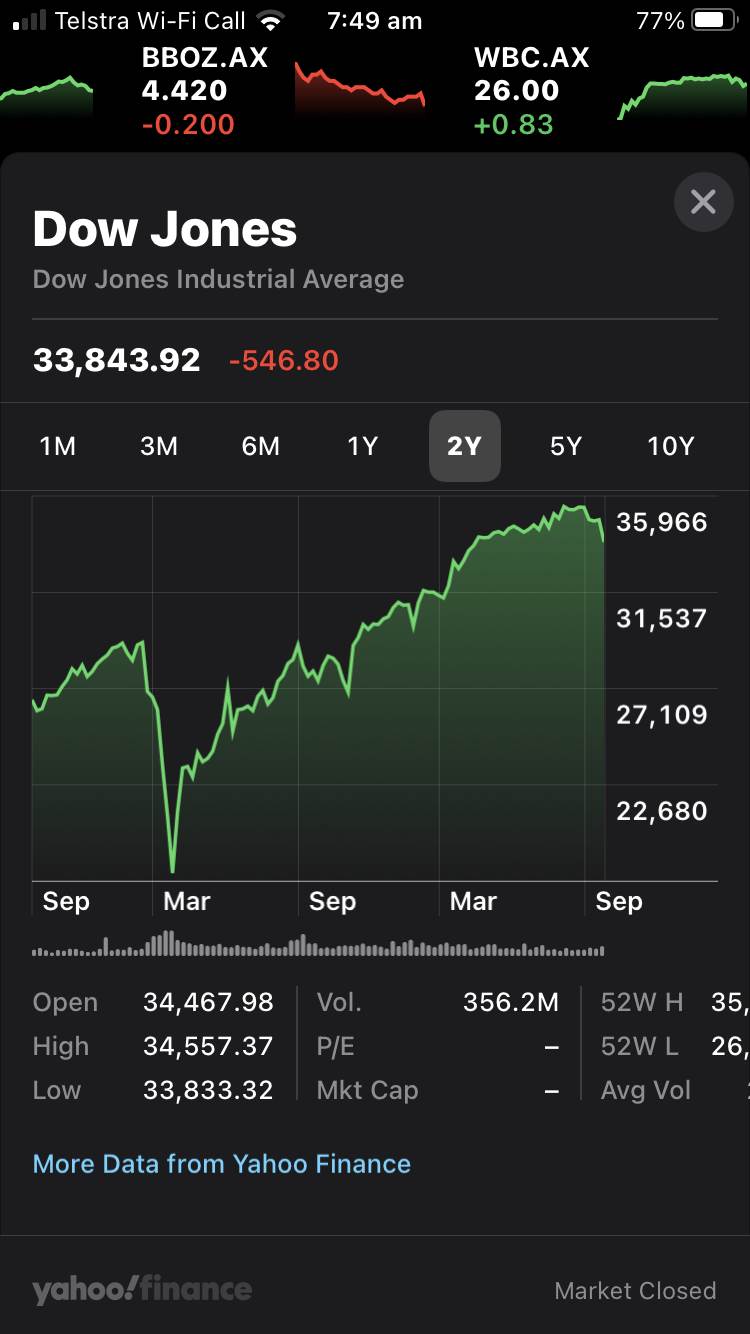The image size is (750, 1334).
Task: Tap the battery icon in status bar
Action: point(713,20)
